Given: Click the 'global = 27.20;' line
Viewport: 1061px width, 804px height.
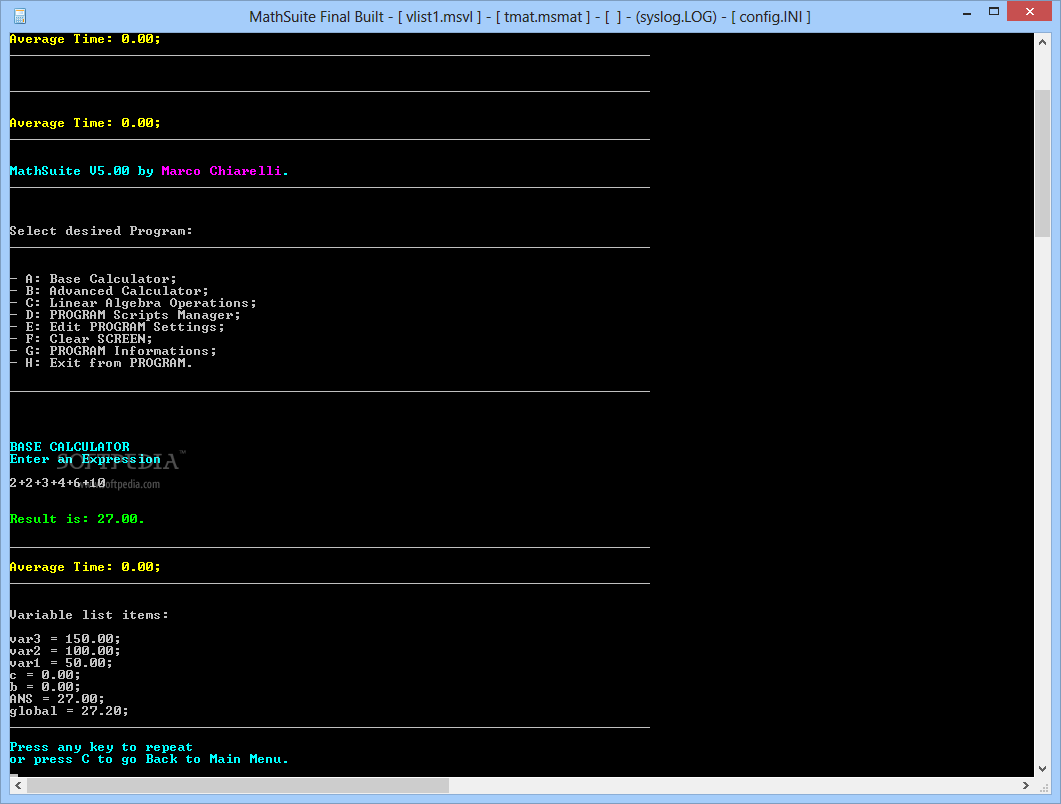Looking at the screenshot, I should pos(69,711).
